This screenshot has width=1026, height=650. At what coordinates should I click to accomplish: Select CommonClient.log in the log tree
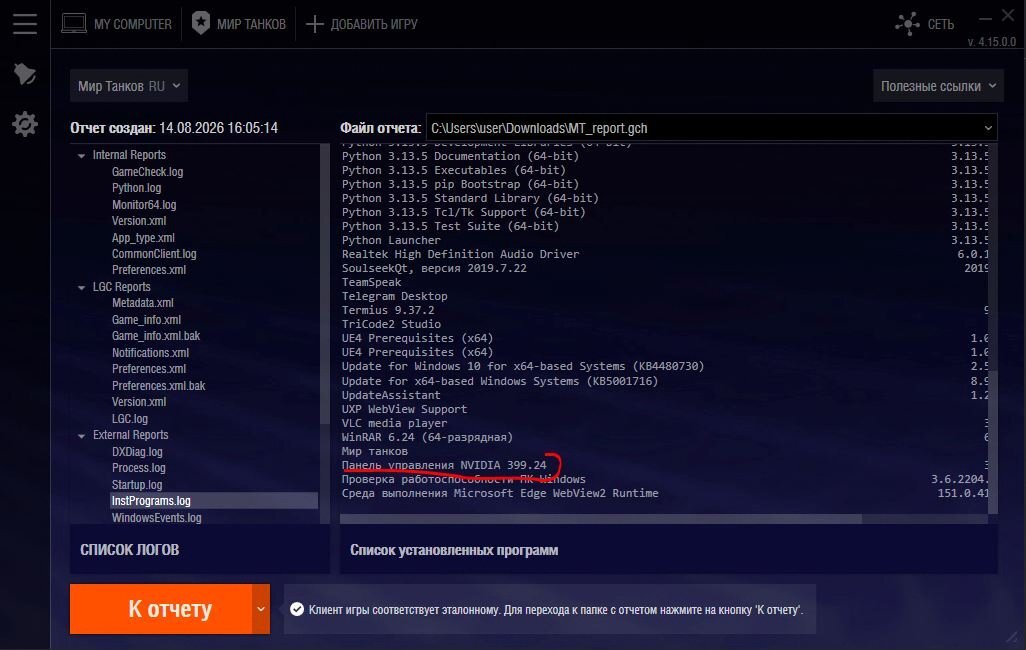point(154,253)
